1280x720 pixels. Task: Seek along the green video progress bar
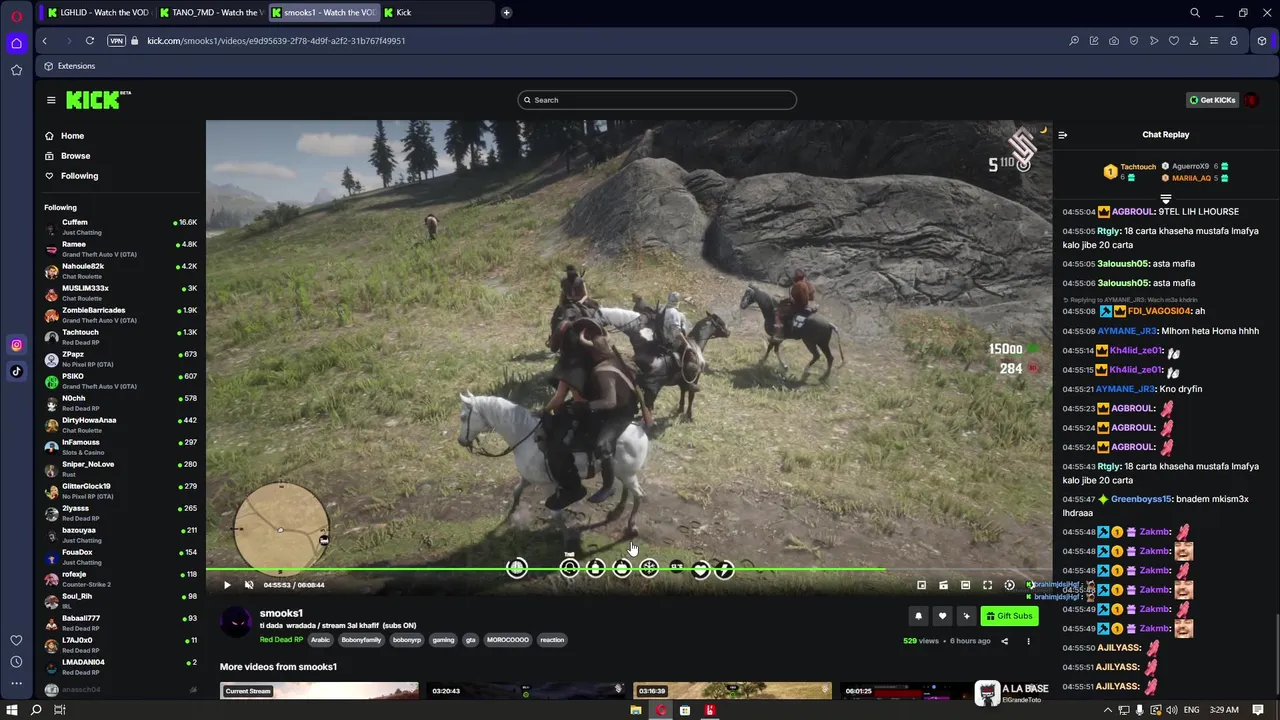pyautogui.click(x=629, y=570)
